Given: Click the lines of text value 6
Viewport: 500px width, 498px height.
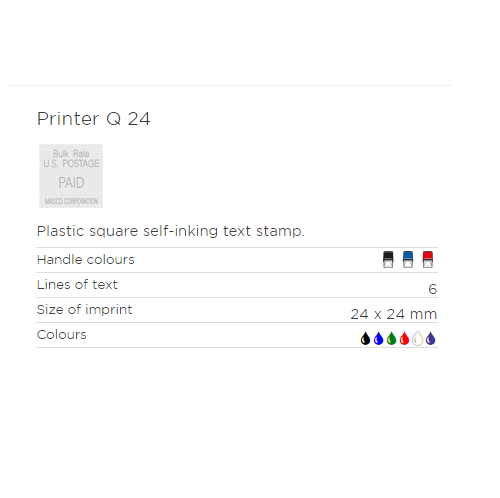Looking at the screenshot, I should pos(433,289).
